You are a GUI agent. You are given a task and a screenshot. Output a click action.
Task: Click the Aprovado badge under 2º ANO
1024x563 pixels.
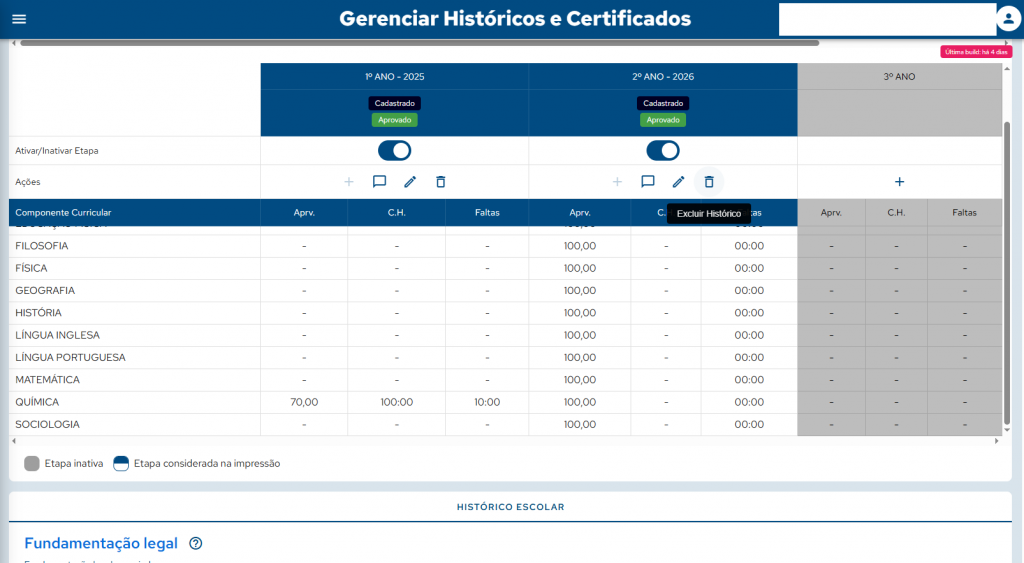663,120
